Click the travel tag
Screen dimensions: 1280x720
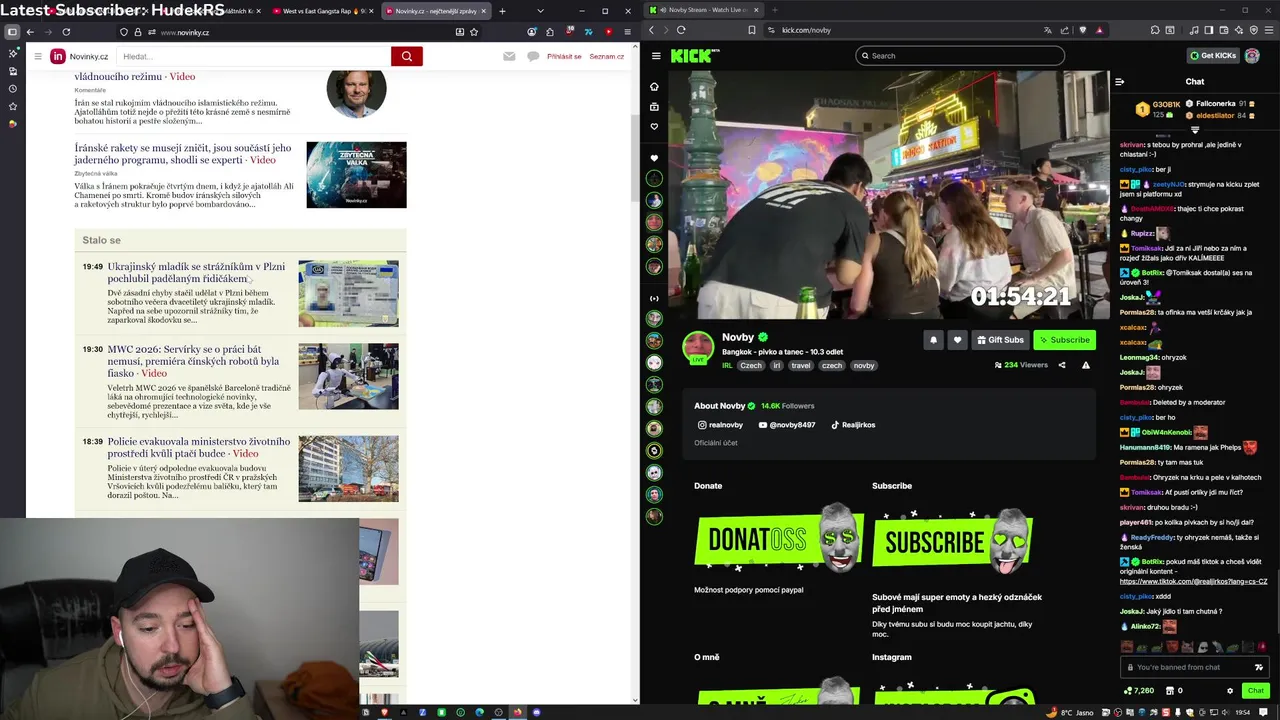[x=801, y=366]
